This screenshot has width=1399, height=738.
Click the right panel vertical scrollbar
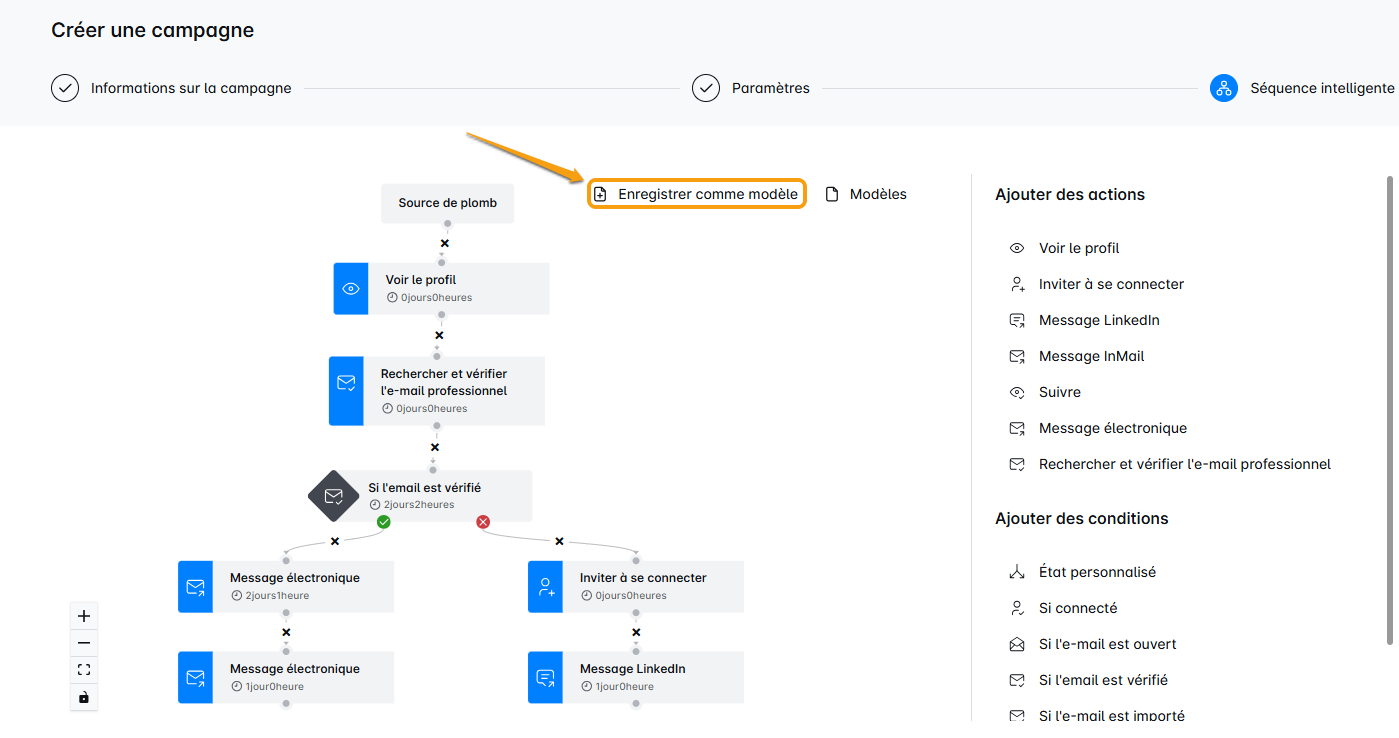pyautogui.click(x=1389, y=410)
